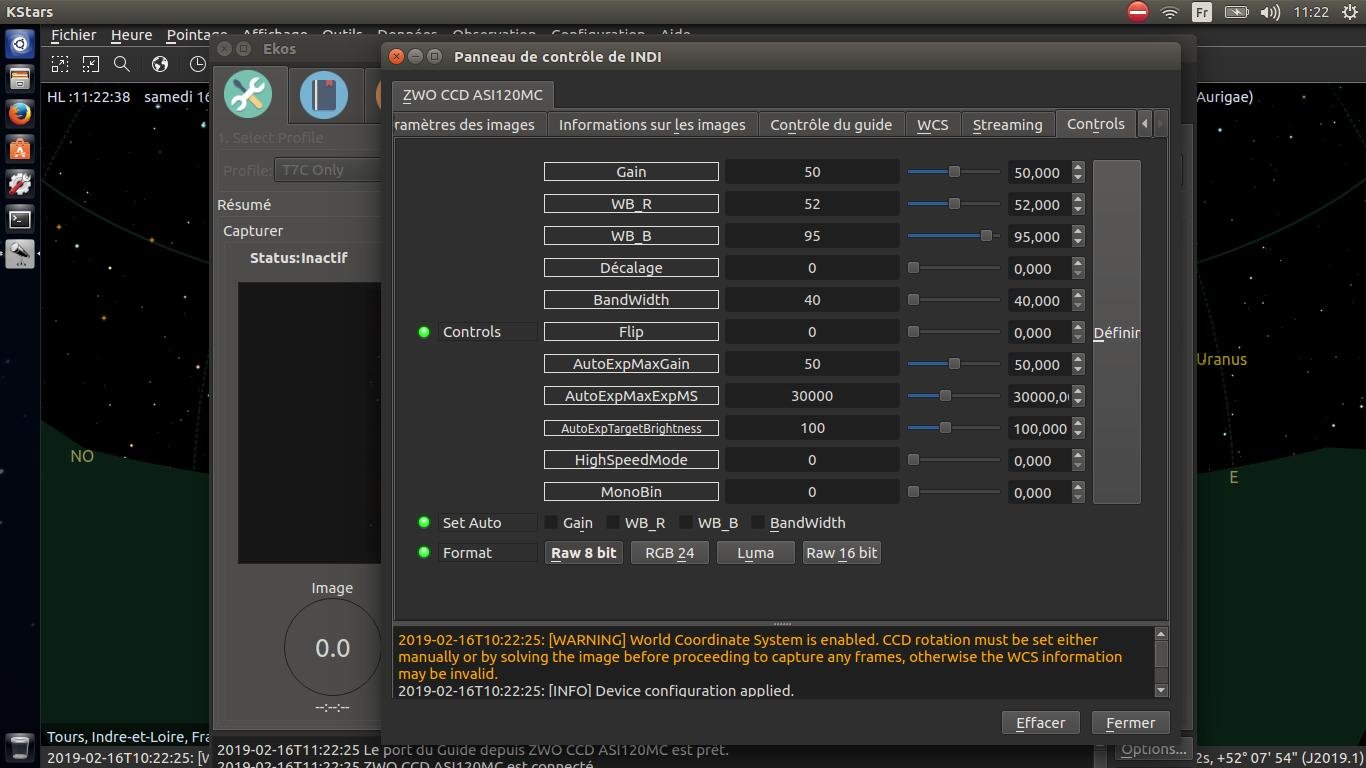Image resolution: width=1366 pixels, height=768 pixels.
Task: Select RGB 24 format
Action: point(670,553)
